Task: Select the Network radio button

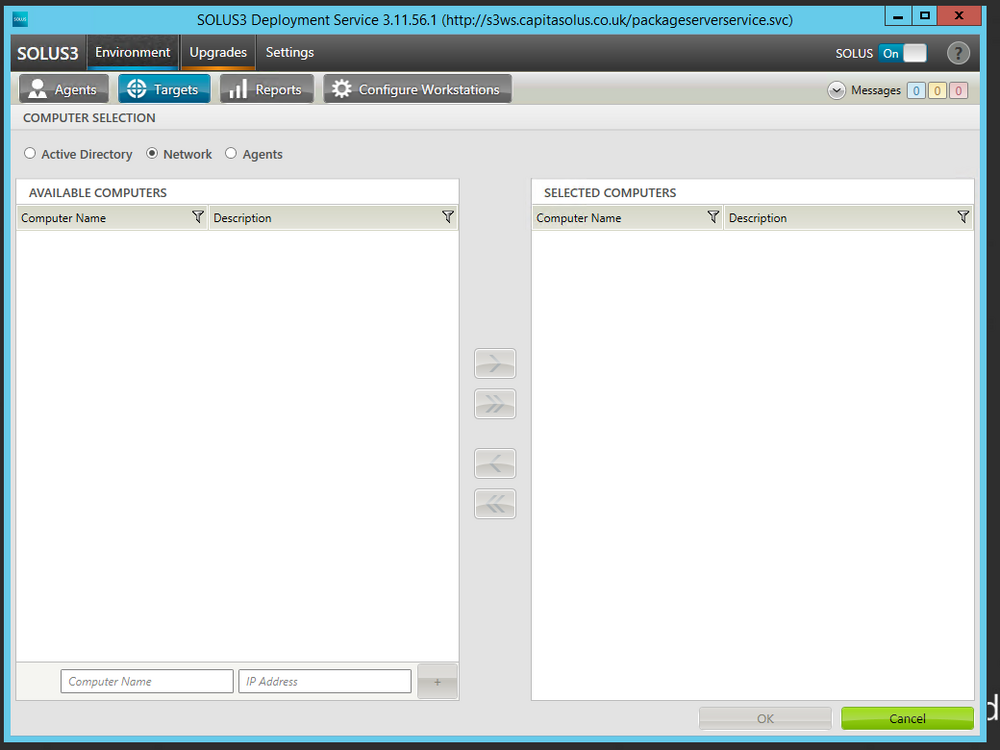Action: pos(152,153)
